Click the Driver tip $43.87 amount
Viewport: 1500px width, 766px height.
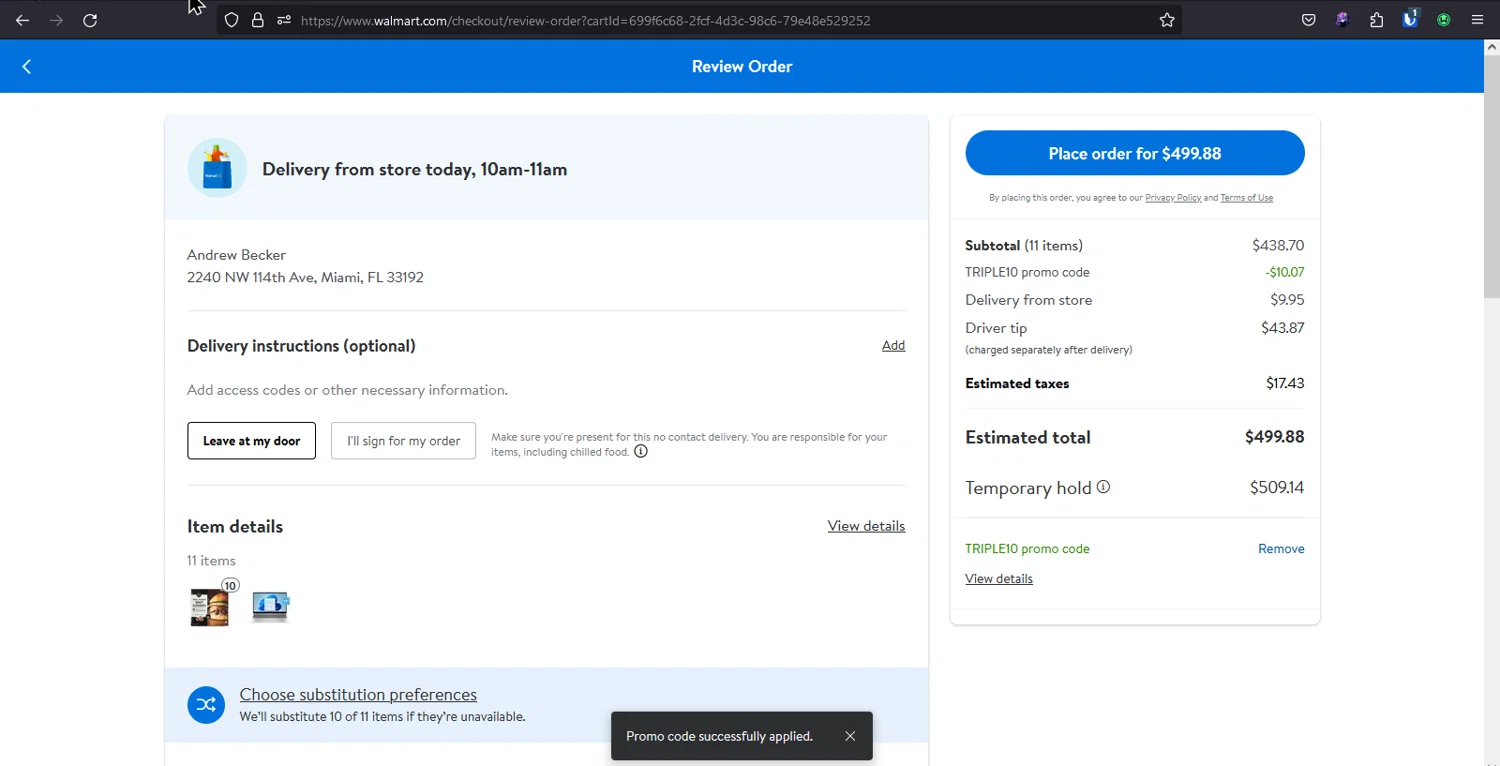tap(1282, 327)
